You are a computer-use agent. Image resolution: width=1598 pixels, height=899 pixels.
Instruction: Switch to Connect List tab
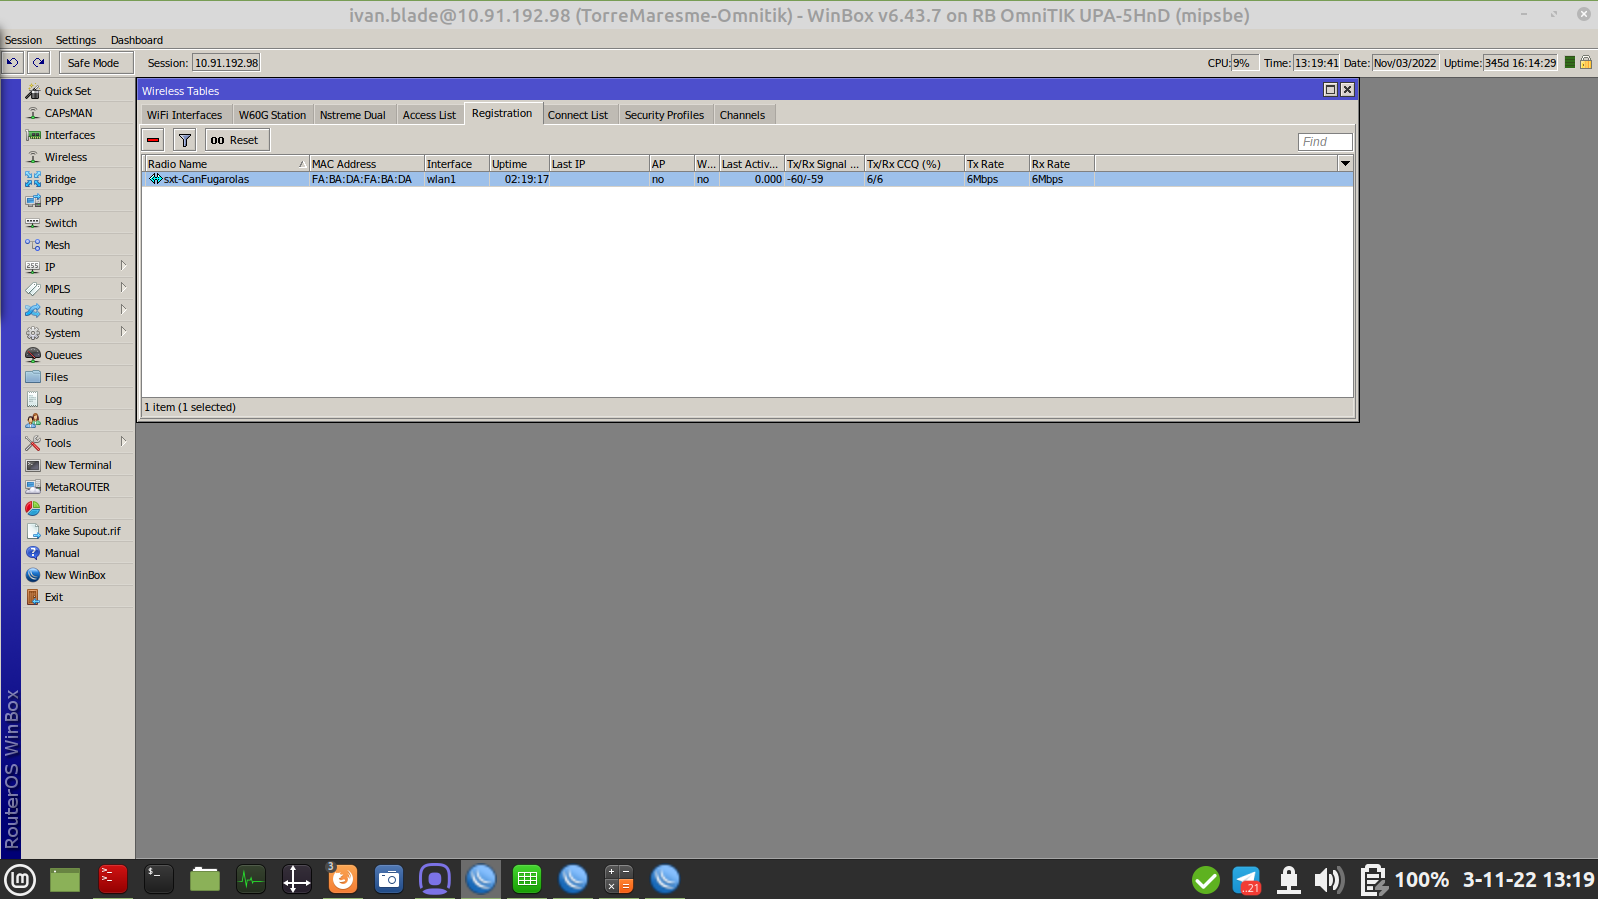coord(578,115)
